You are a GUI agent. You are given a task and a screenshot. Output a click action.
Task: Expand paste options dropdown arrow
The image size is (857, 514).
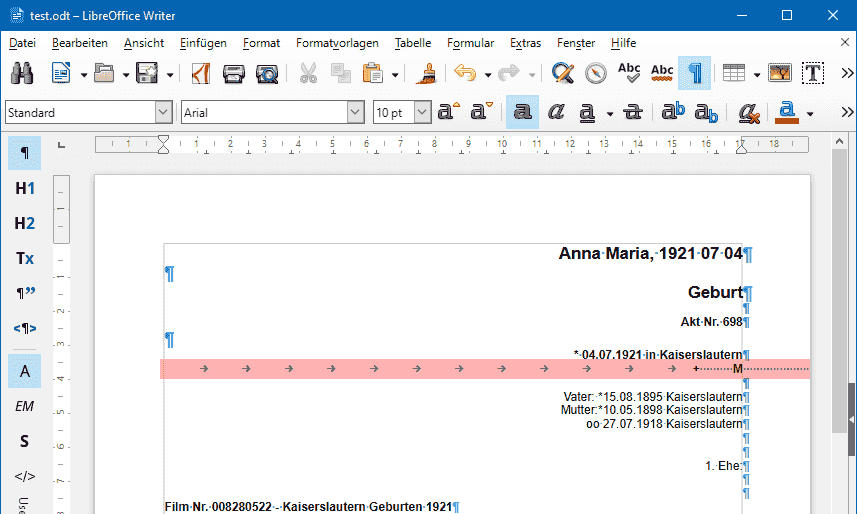[395, 75]
